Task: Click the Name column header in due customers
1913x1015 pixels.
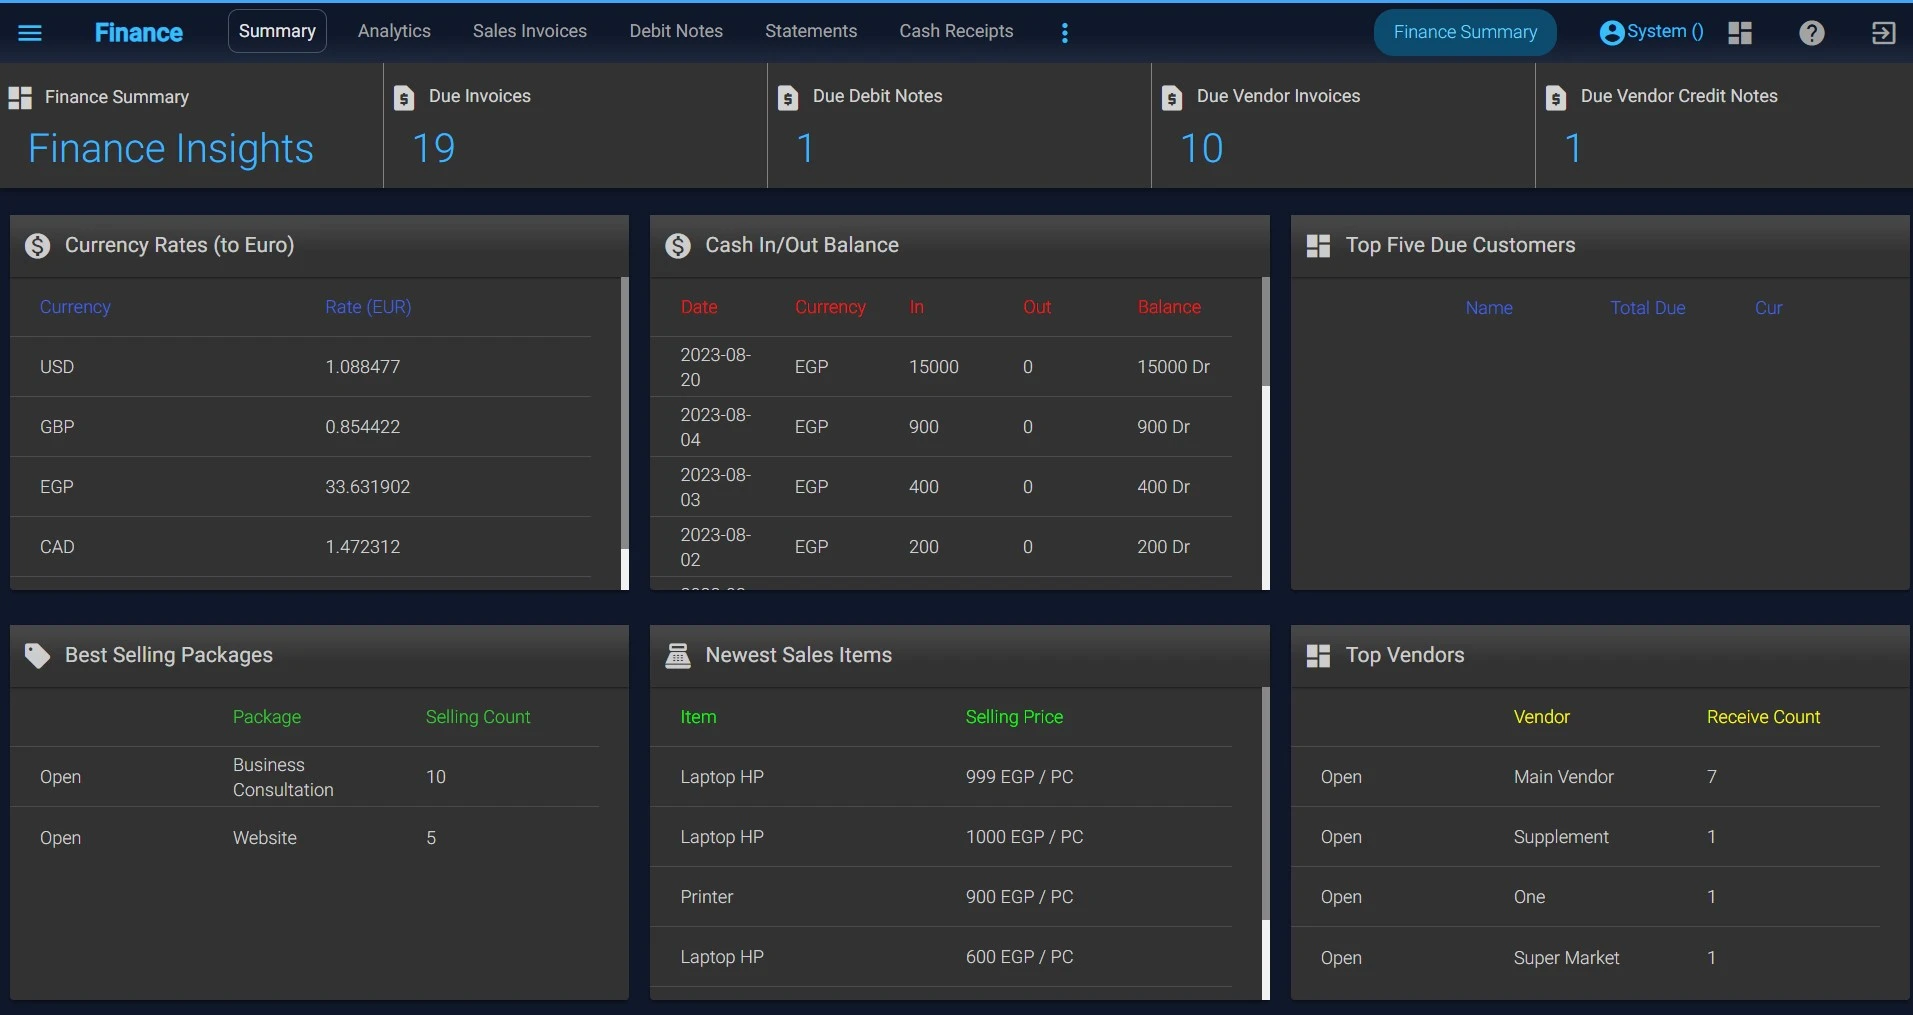Action: click(1489, 308)
